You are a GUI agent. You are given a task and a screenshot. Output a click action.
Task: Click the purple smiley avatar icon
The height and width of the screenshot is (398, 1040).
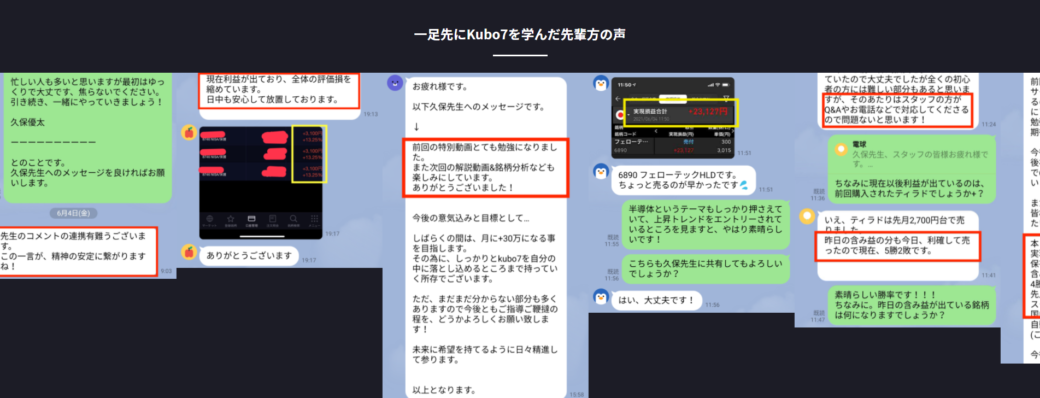395,83
